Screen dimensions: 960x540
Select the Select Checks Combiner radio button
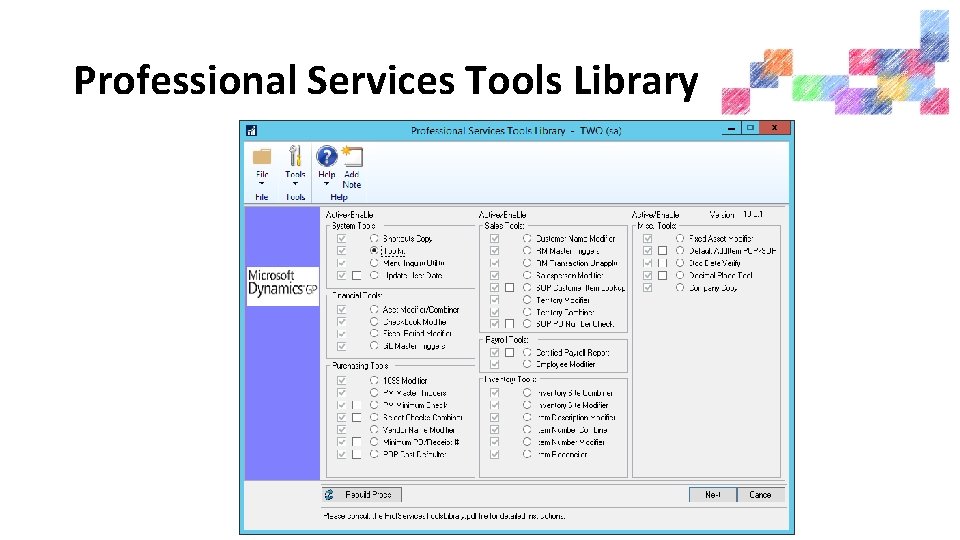click(x=374, y=417)
